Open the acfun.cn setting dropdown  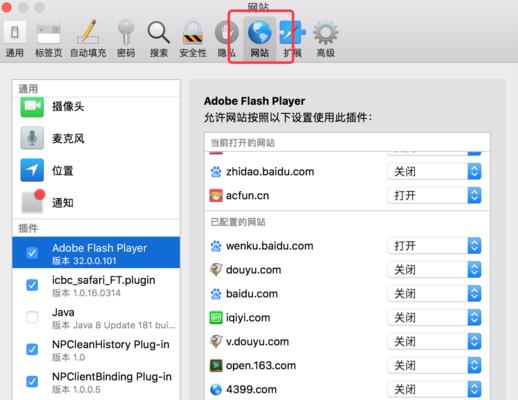coord(434,196)
